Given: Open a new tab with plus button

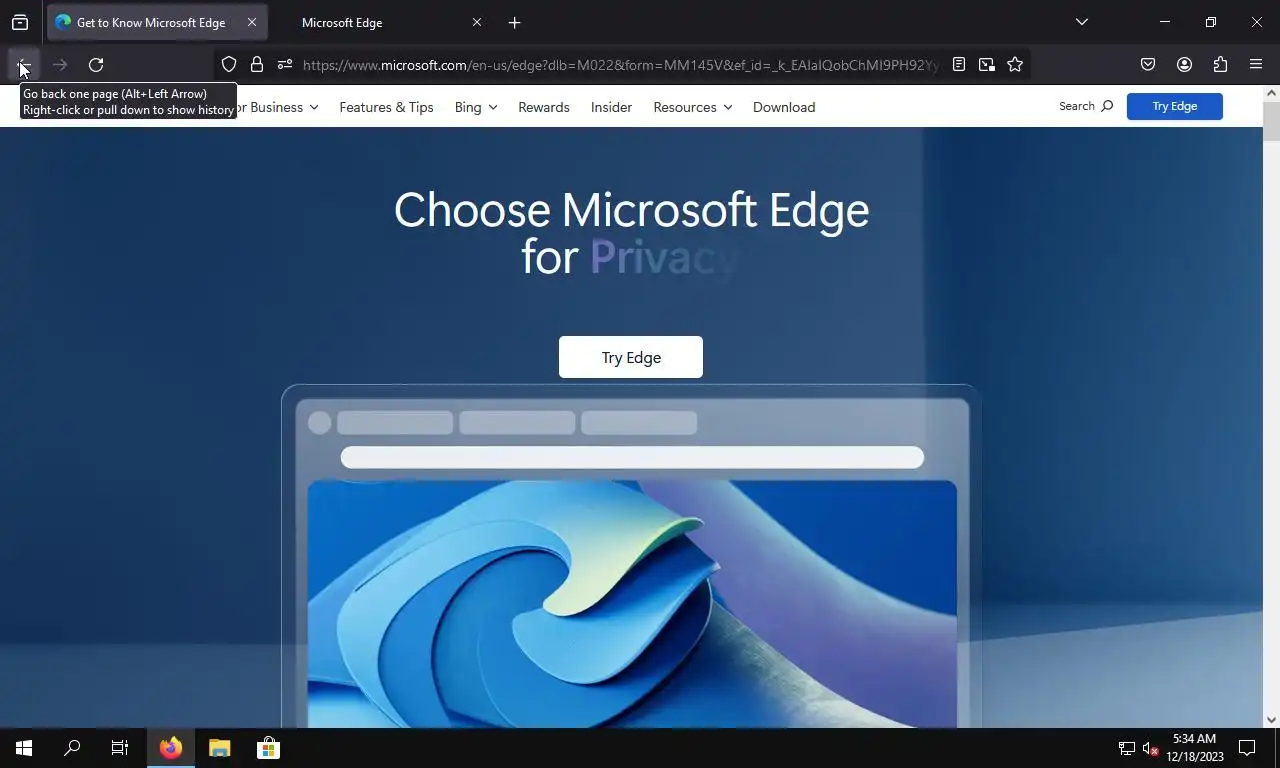Looking at the screenshot, I should [514, 22].
